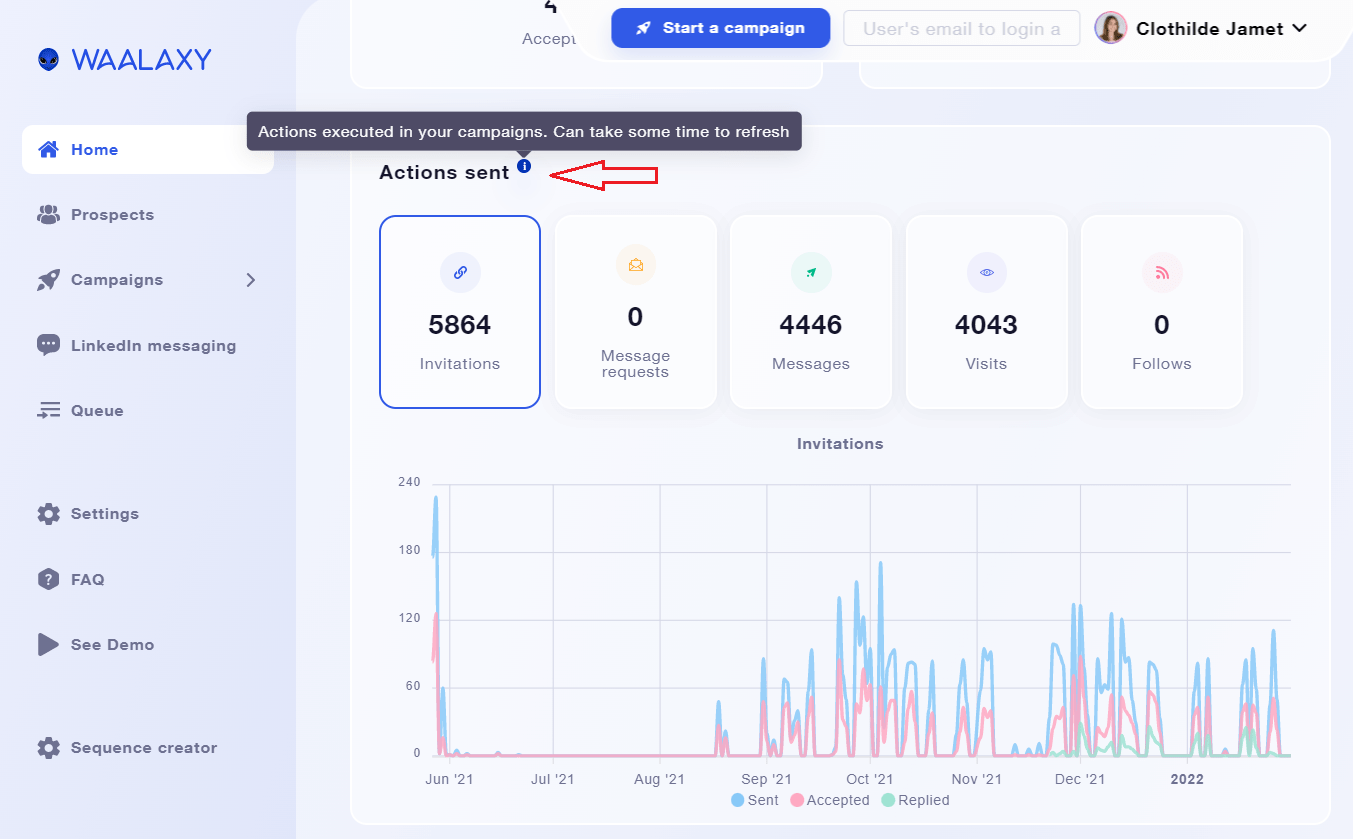This screenshot has width=1353, height=839.
Task: Open LinkedIn messaging page
Action: 153,346
